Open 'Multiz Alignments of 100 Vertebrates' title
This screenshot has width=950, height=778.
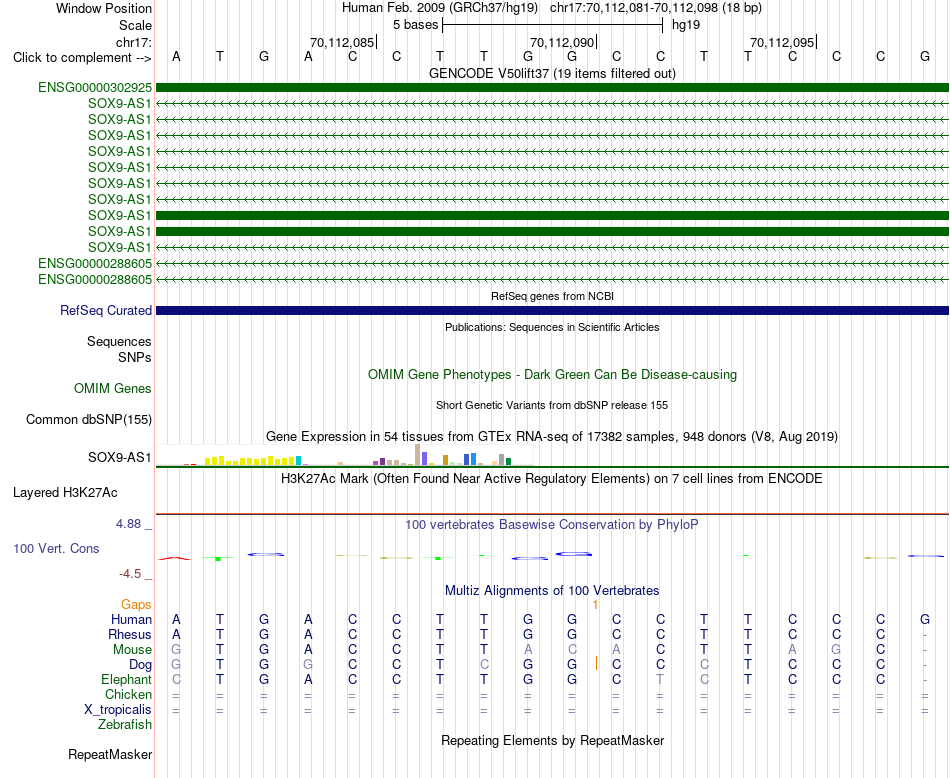(552, 591)
